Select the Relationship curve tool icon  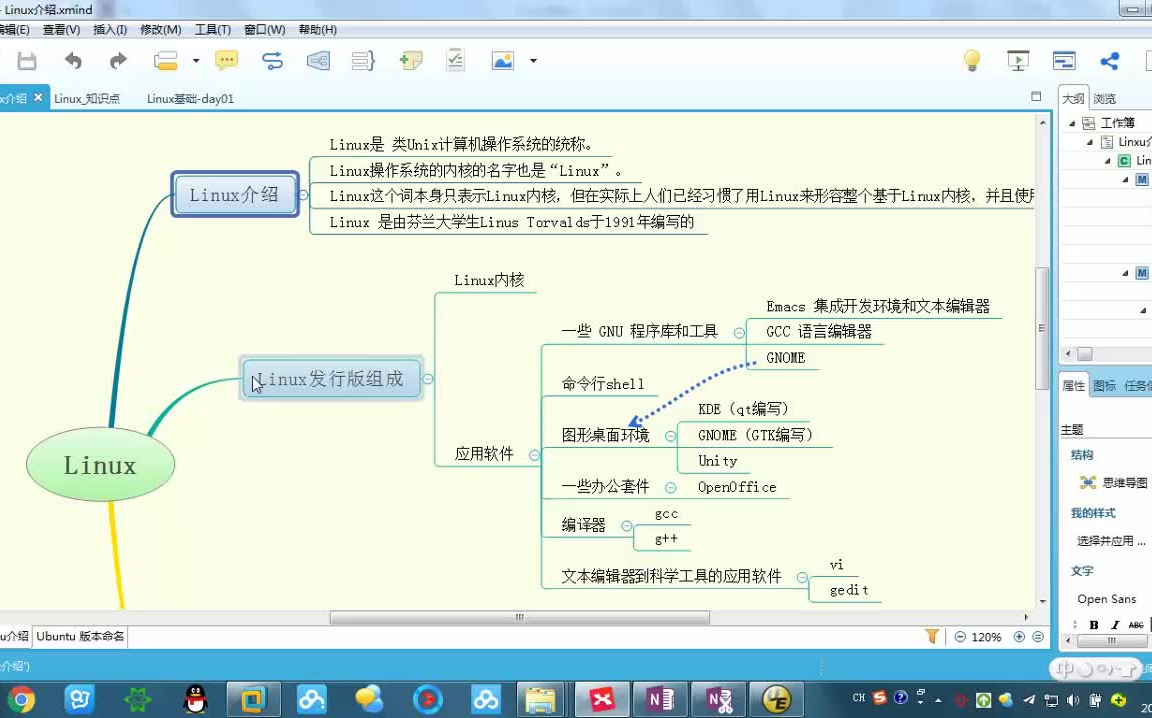272,60
